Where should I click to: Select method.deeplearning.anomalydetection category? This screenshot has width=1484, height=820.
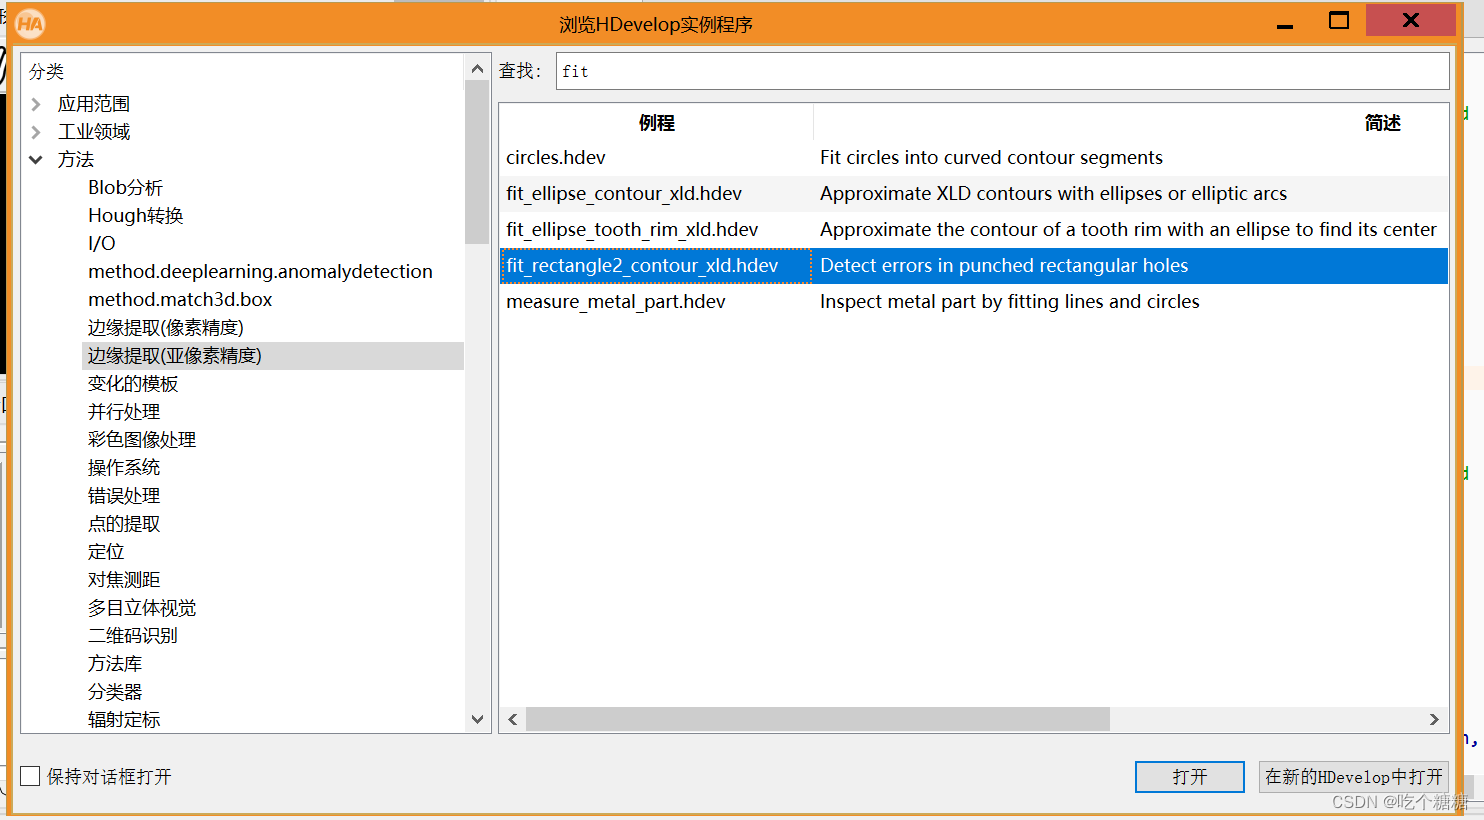click(x=260, y=272)
